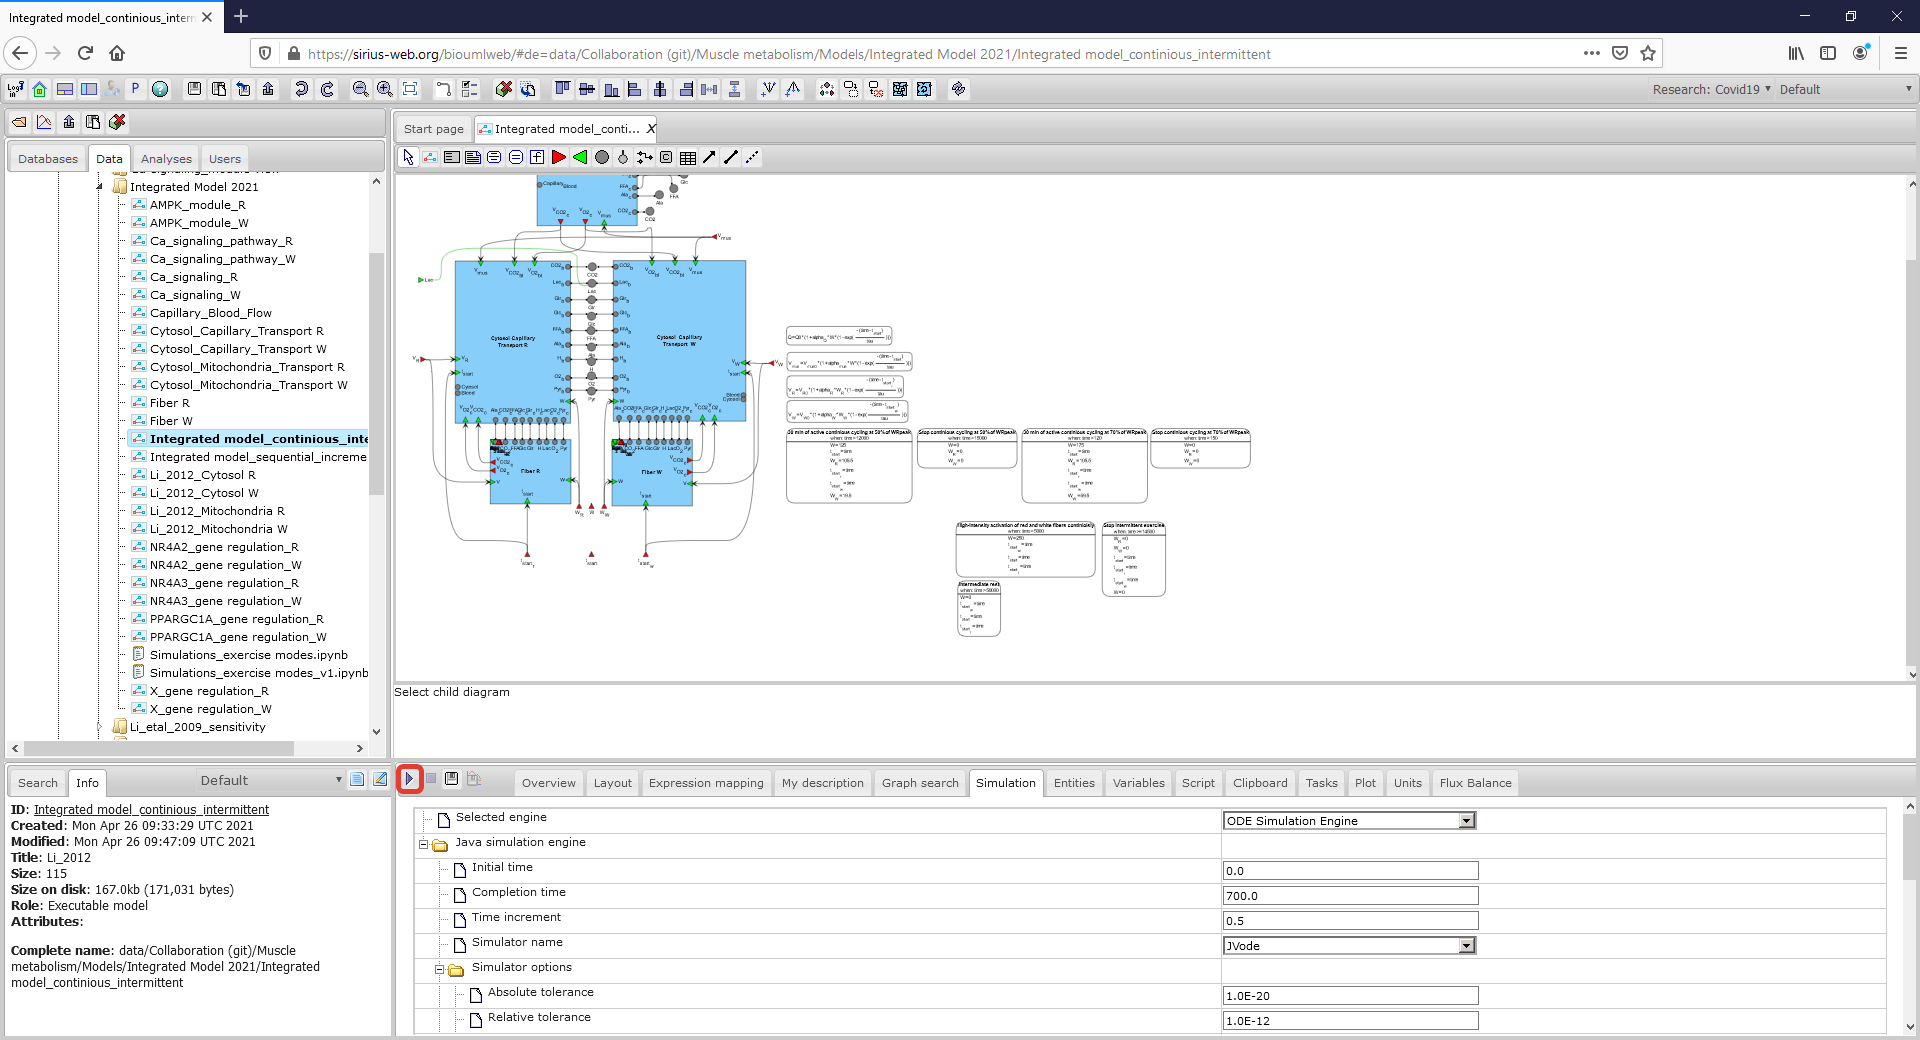Click the edit info pencil icon
1920x1040 pixels.
(x=380, y=780)
